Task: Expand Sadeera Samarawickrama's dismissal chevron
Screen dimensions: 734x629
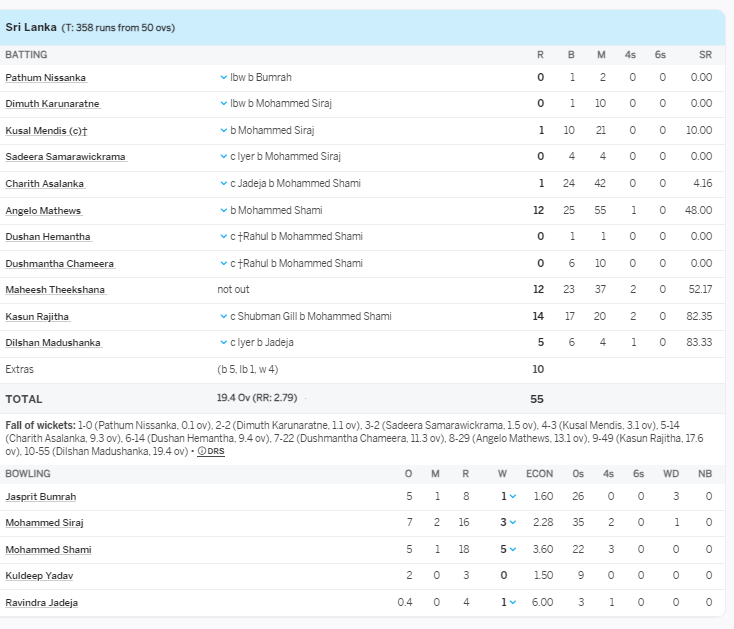Action: click(223, 157)
